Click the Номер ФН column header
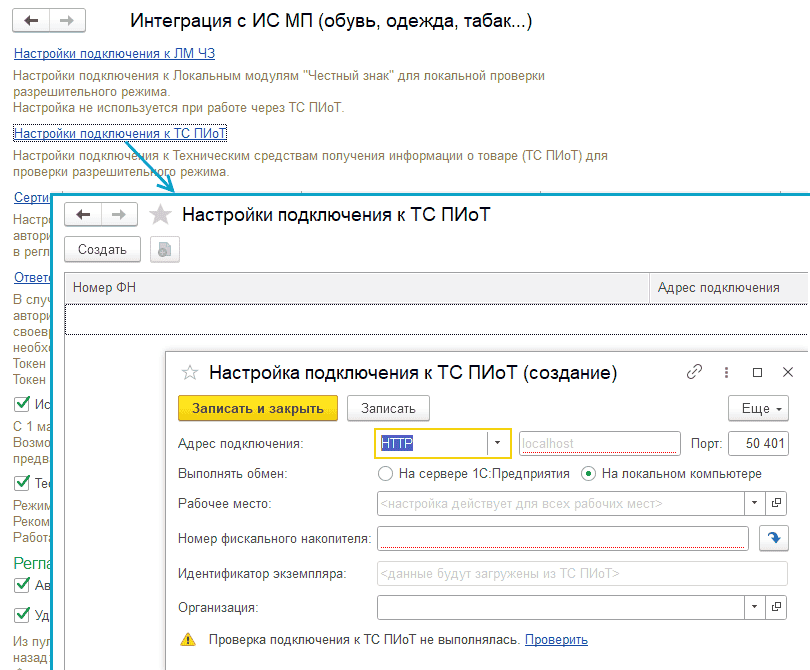 click(x=105, y=287)
